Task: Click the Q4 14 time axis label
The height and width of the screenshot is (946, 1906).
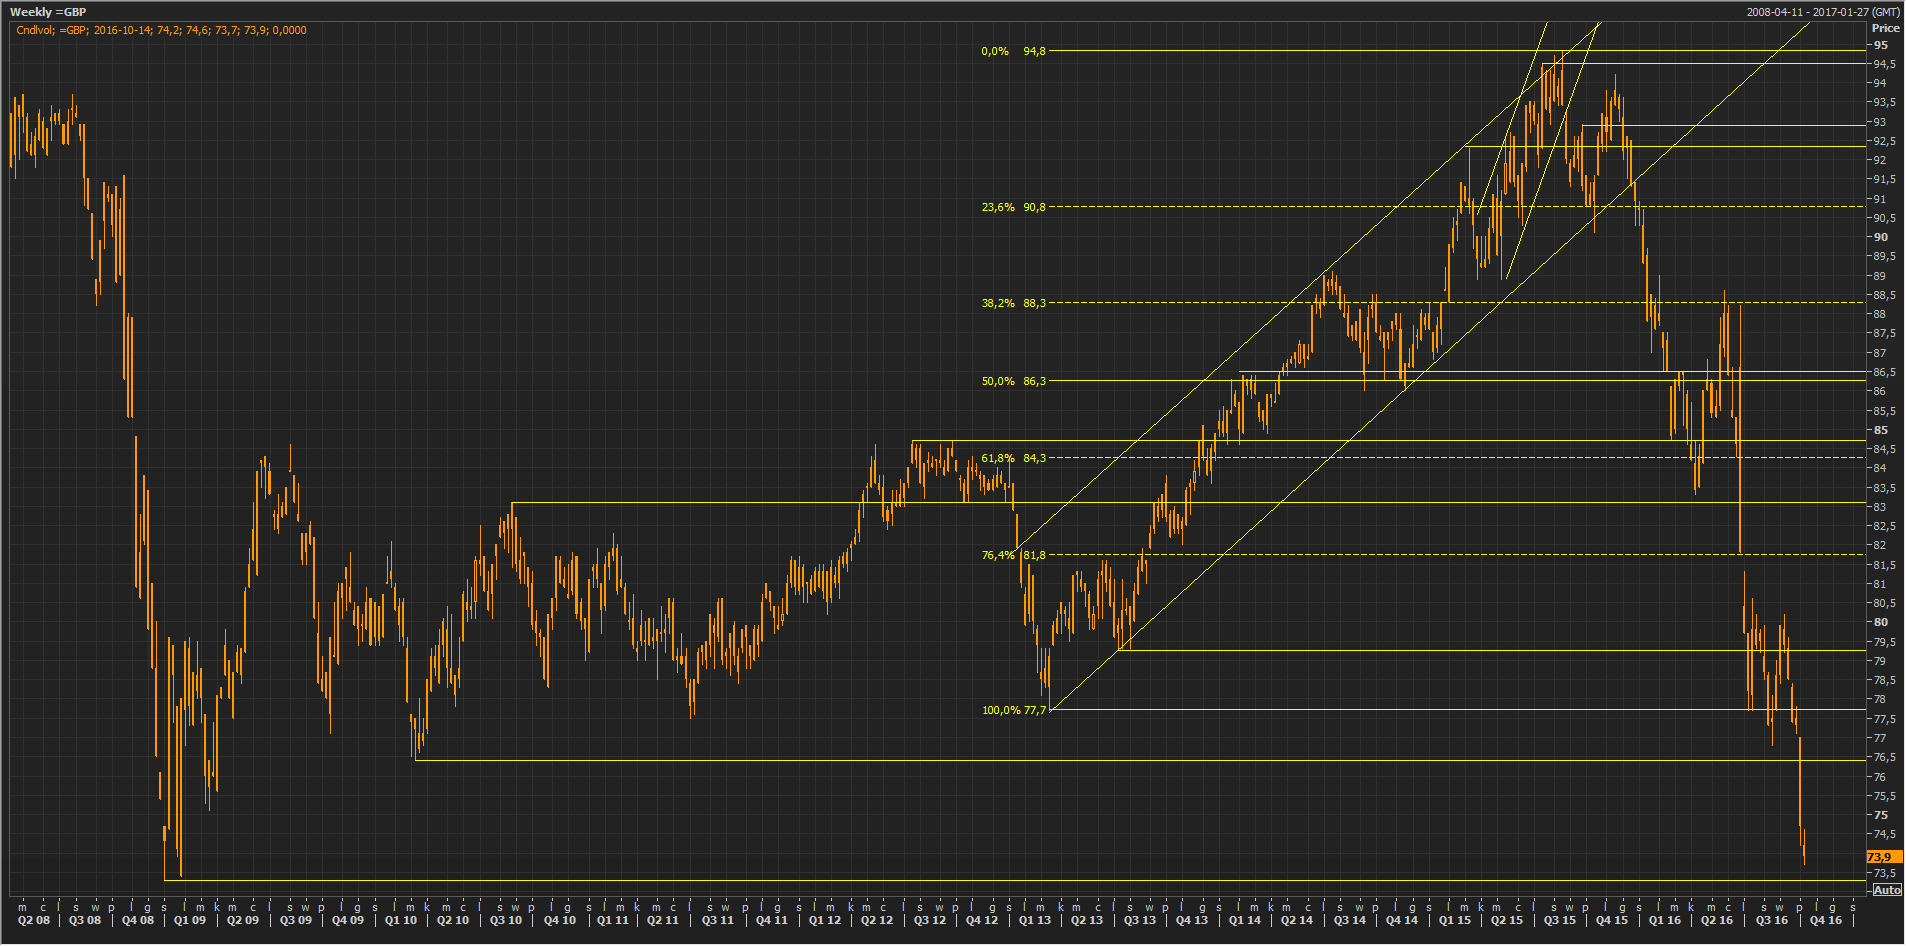Action: (1401, 920)
